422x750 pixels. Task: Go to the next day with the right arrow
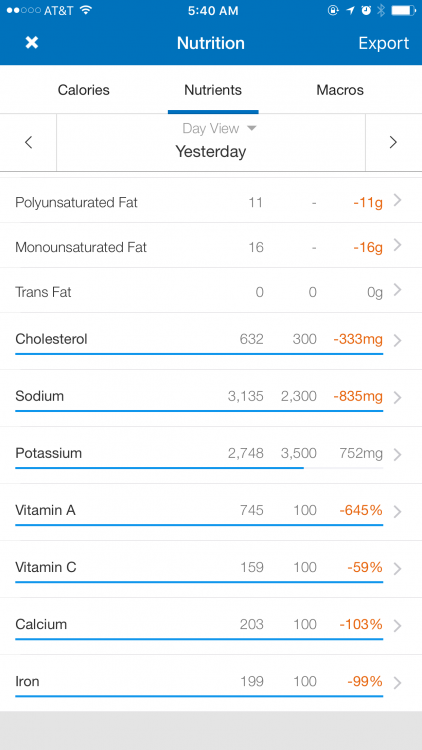coord(393,142)
